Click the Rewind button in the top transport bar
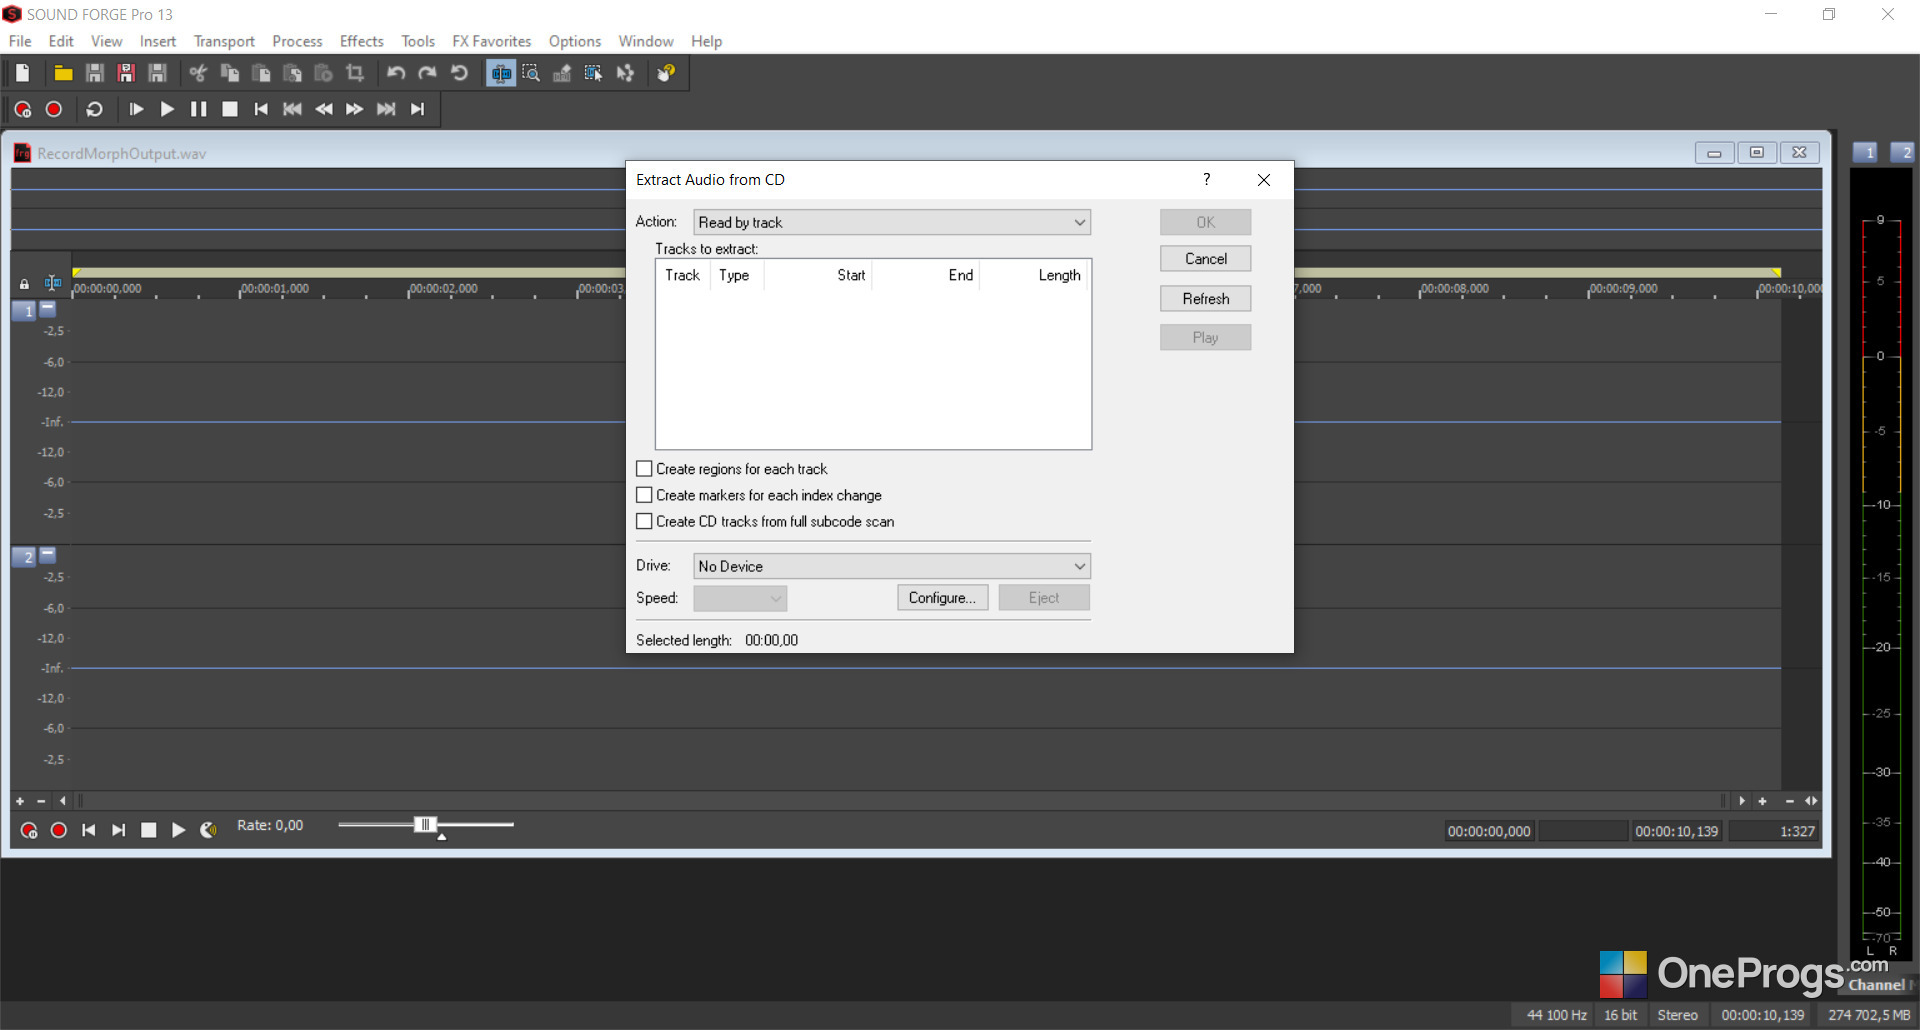 tap(324, 109)
